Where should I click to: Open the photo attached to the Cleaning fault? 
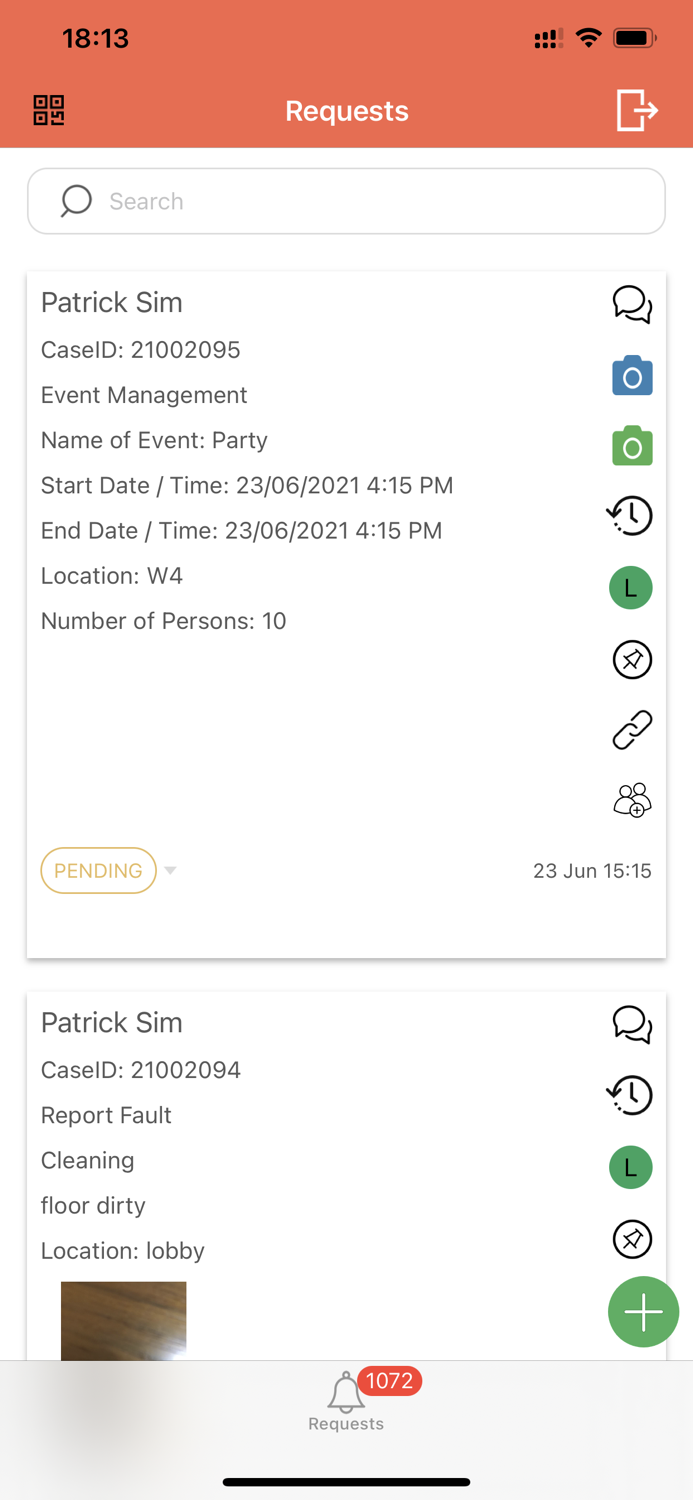[x=123, y=1320]
